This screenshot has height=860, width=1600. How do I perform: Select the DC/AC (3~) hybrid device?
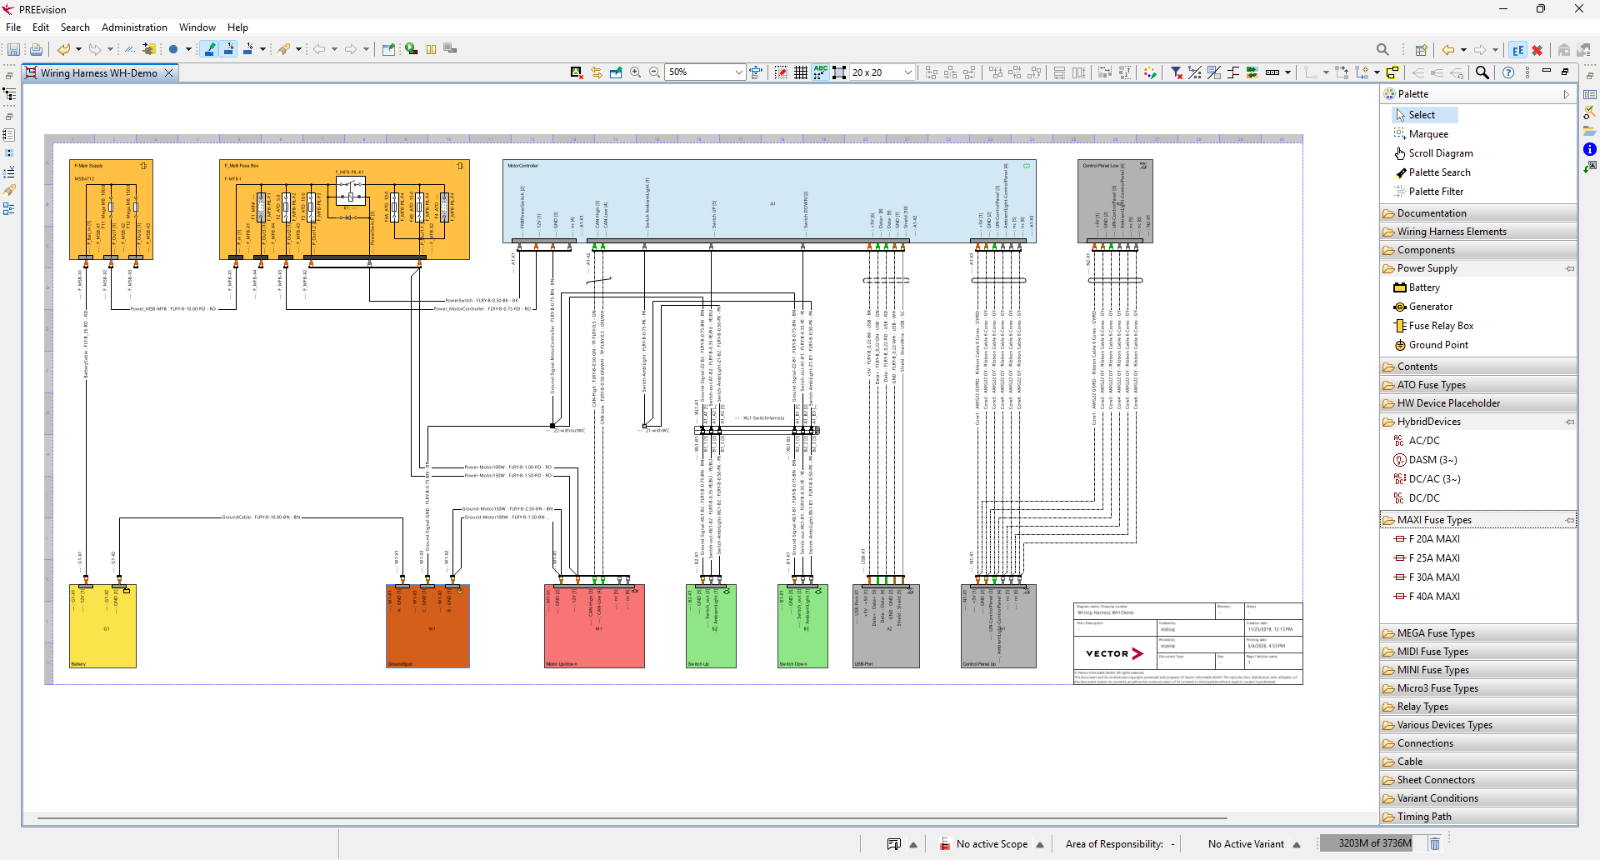point(1434,479)
